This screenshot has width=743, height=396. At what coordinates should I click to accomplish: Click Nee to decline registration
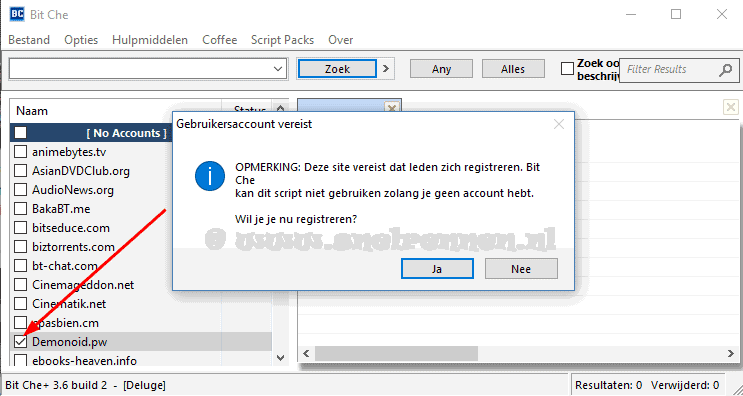point(521,269)
